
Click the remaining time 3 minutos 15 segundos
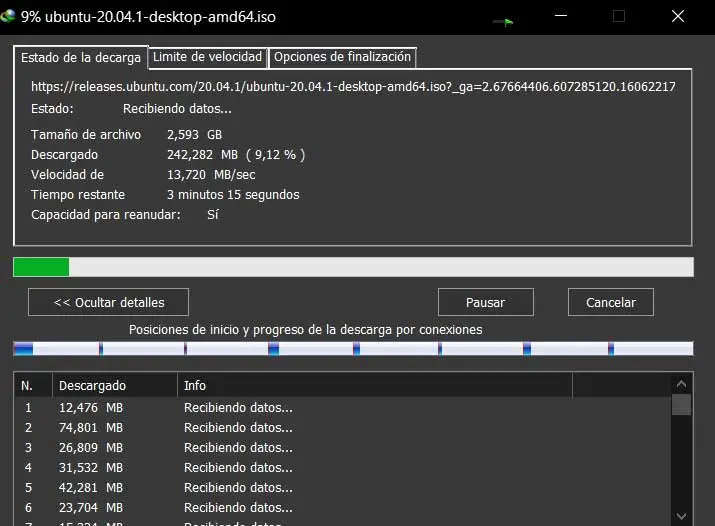coord(233,195)
